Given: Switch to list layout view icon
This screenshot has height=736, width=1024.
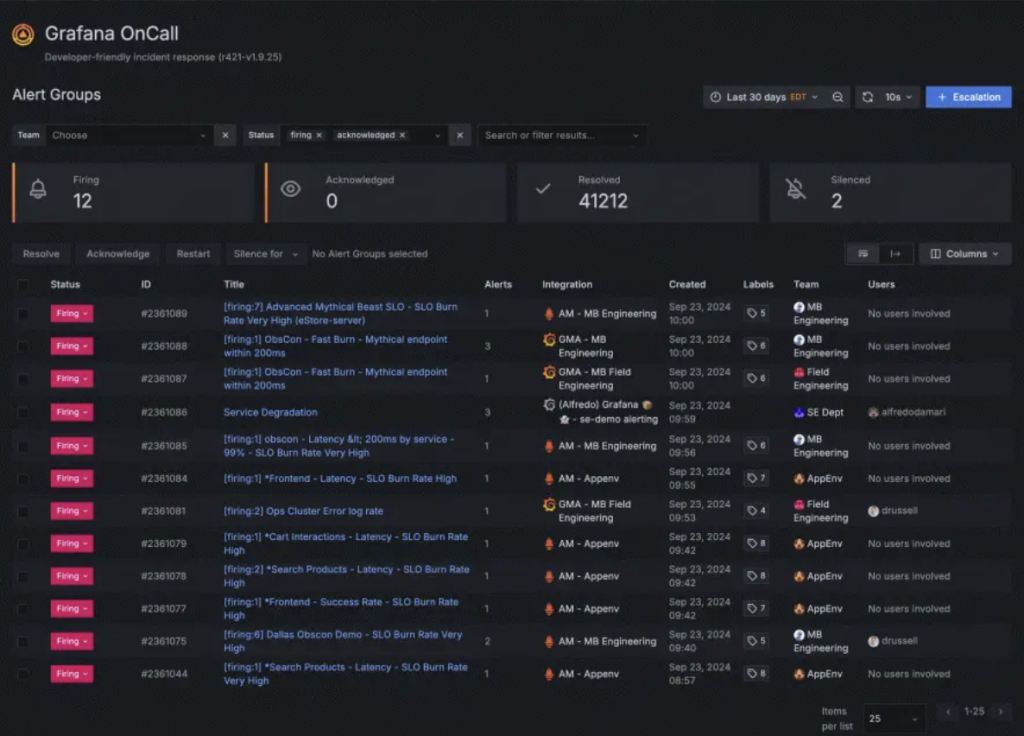Looking at the screenshot, I should click(863, 254).
